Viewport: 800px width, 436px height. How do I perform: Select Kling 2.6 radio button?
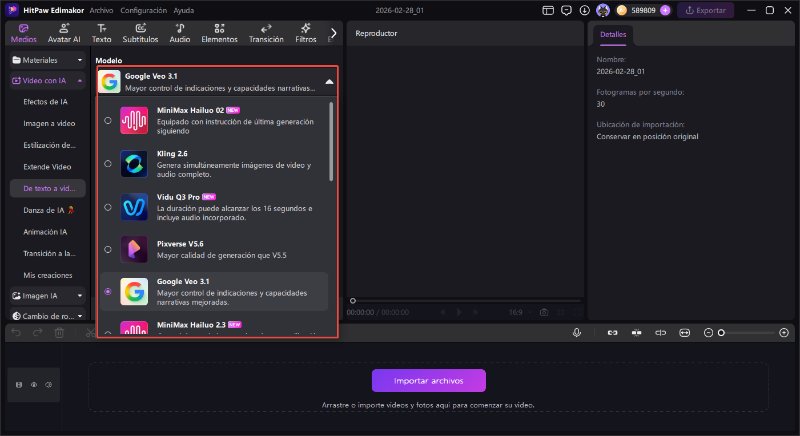tap(108, 164)
